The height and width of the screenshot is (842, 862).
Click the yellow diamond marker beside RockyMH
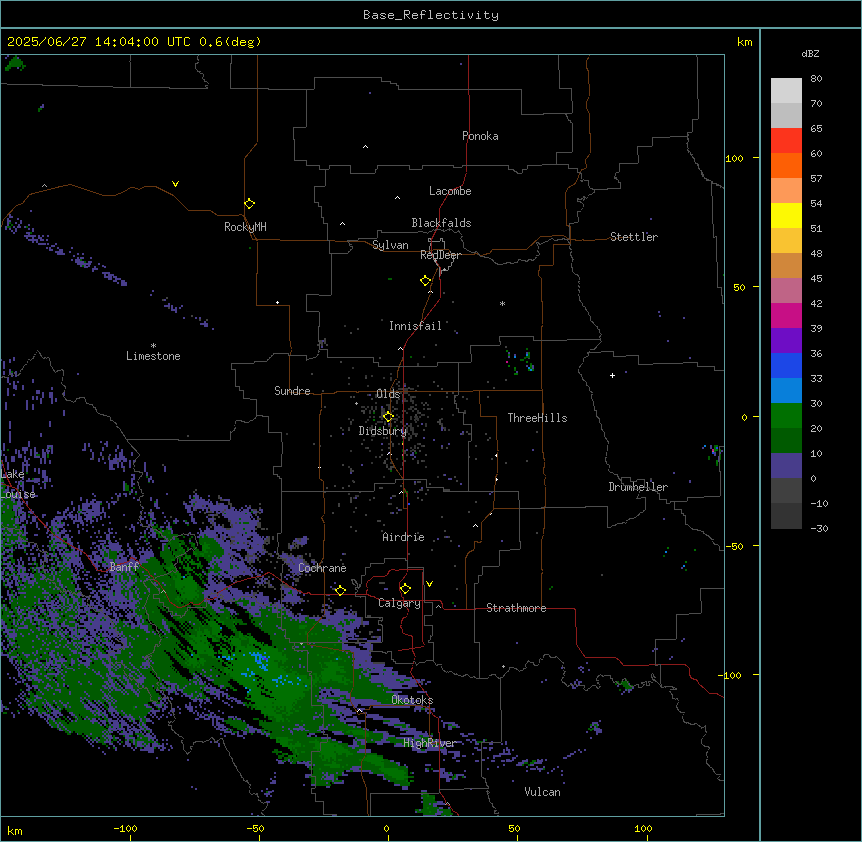click(249, 204)
